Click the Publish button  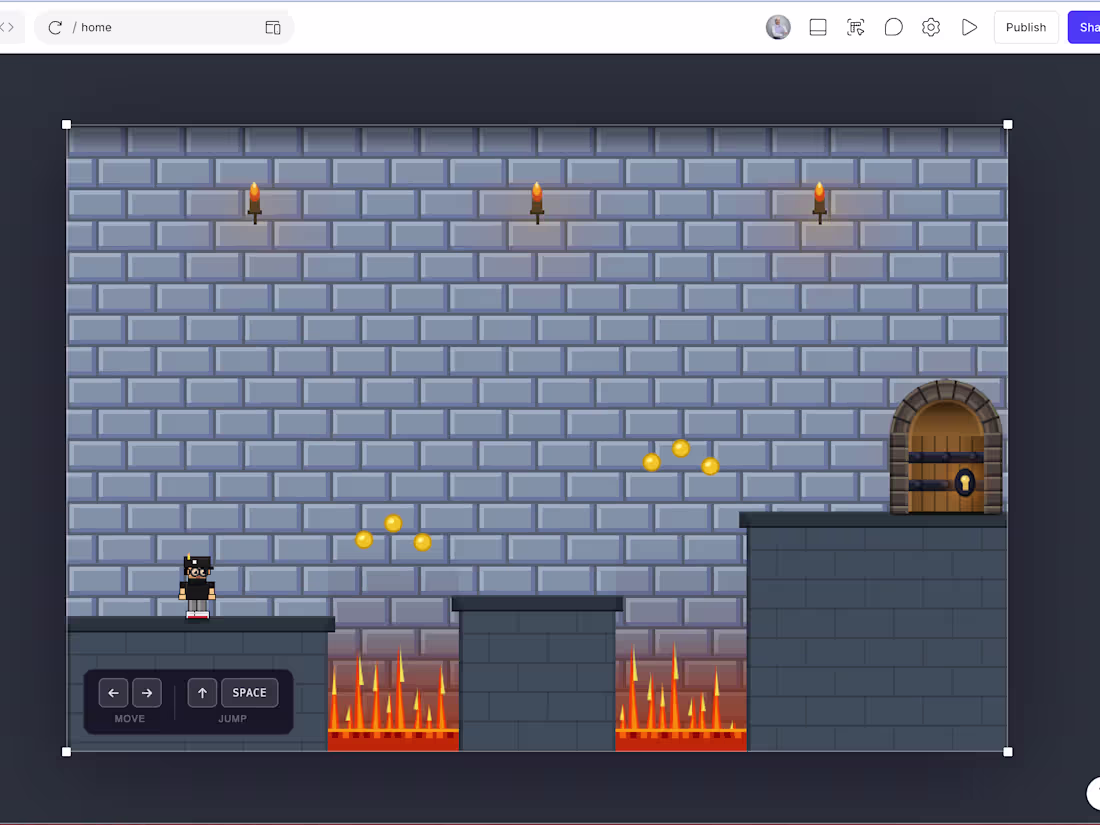(x=1026, y=27)
